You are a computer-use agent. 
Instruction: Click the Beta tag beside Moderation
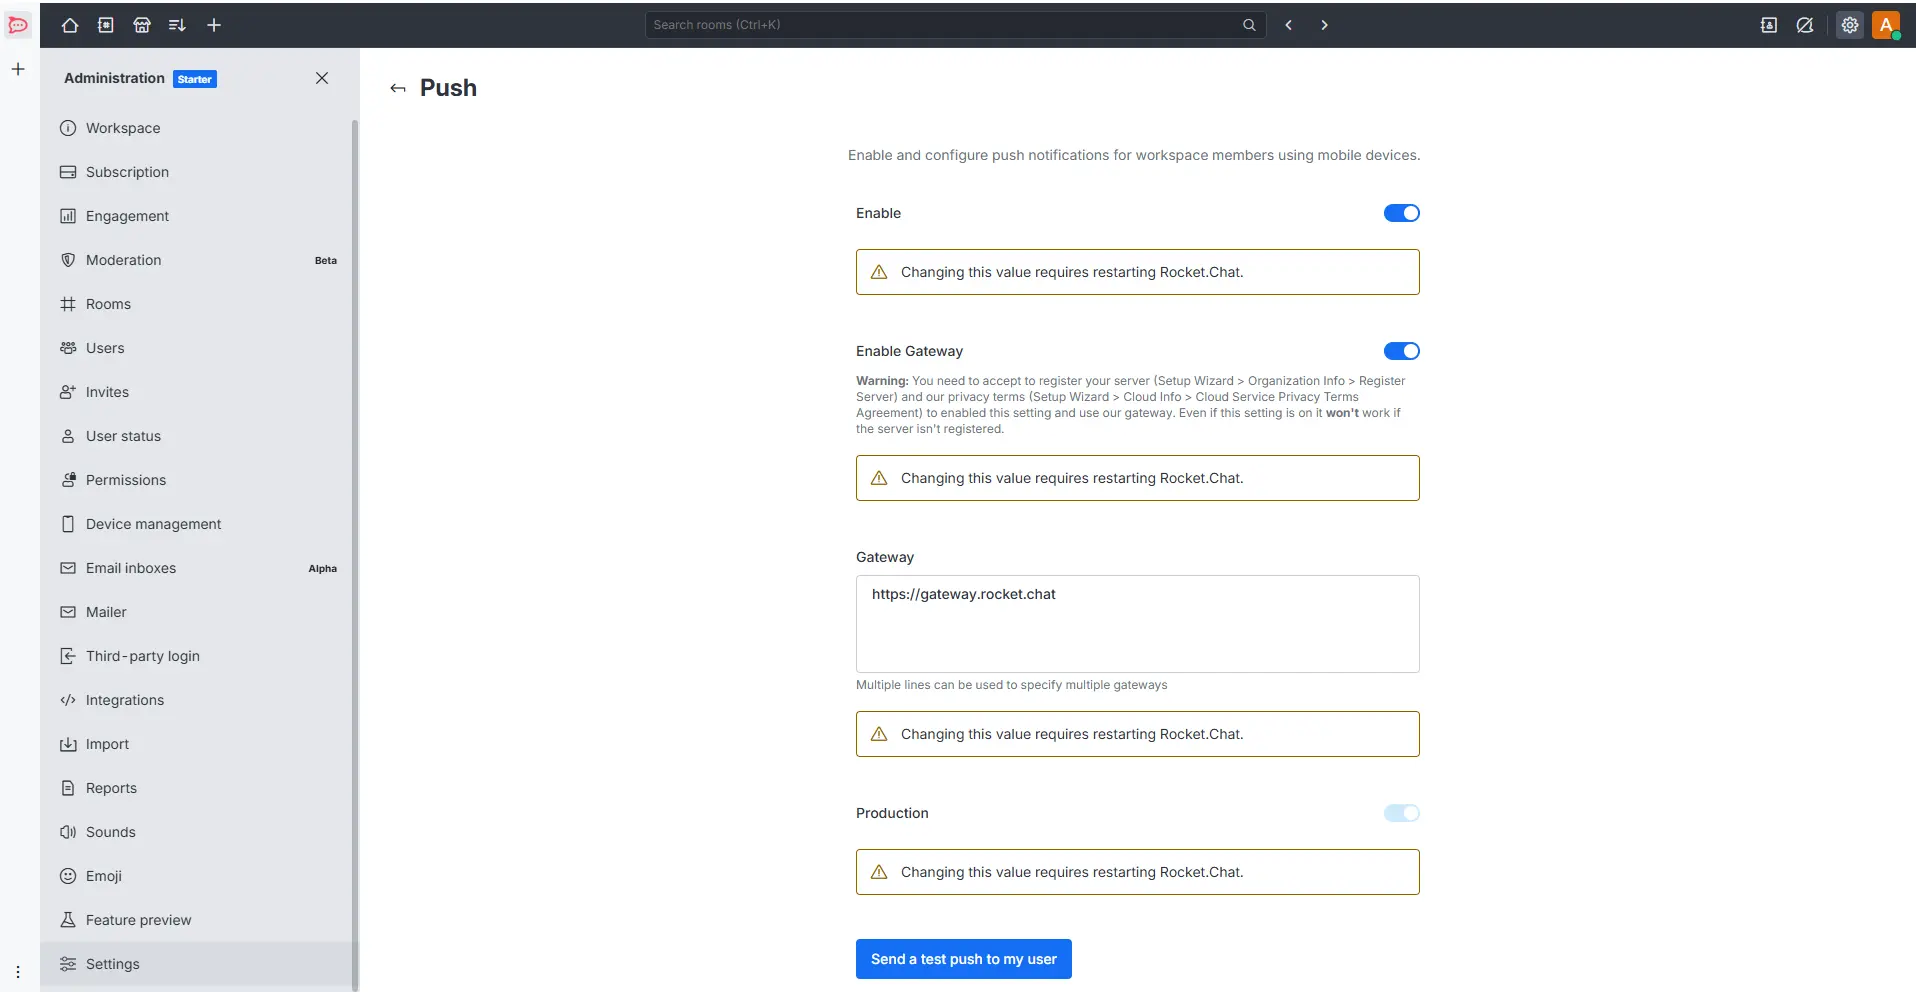point(326,260)
